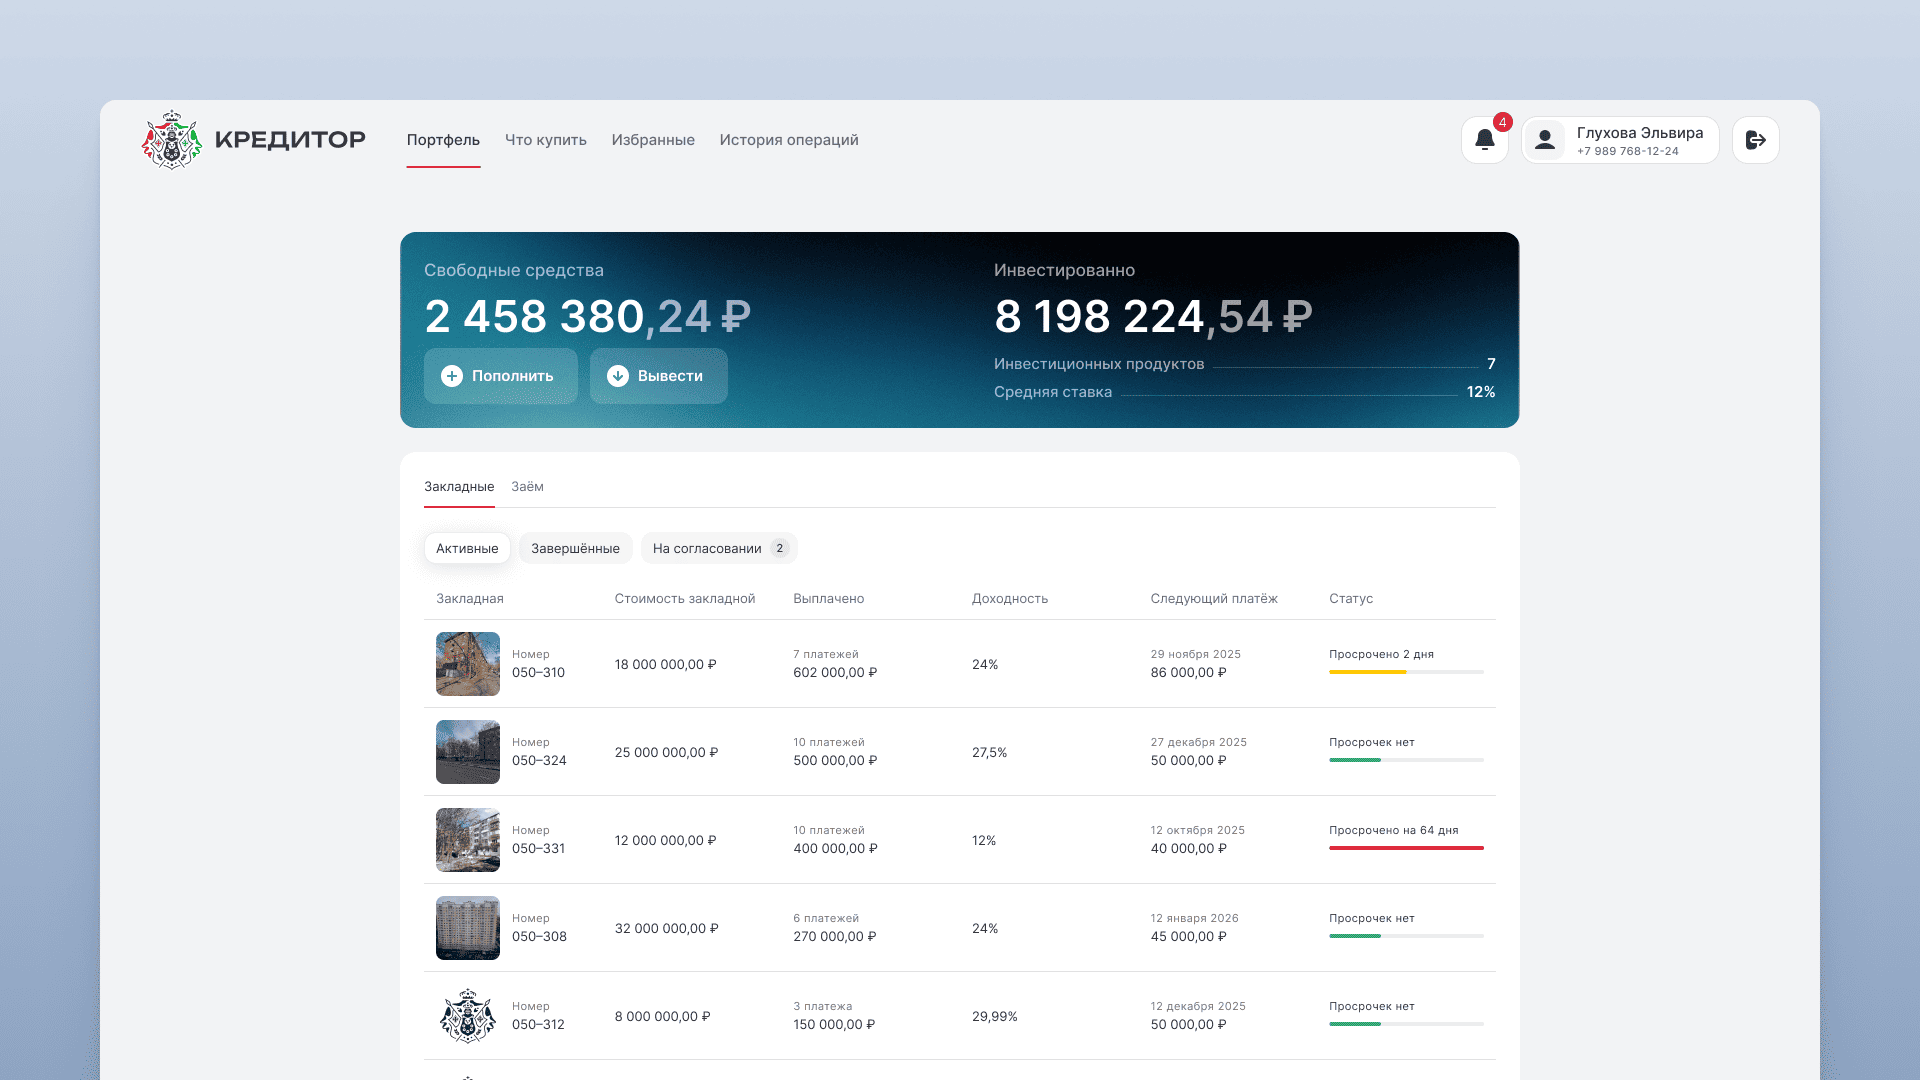The image size is (1920, 1080).
Task: Select the Активные filter
Action: 467,549
